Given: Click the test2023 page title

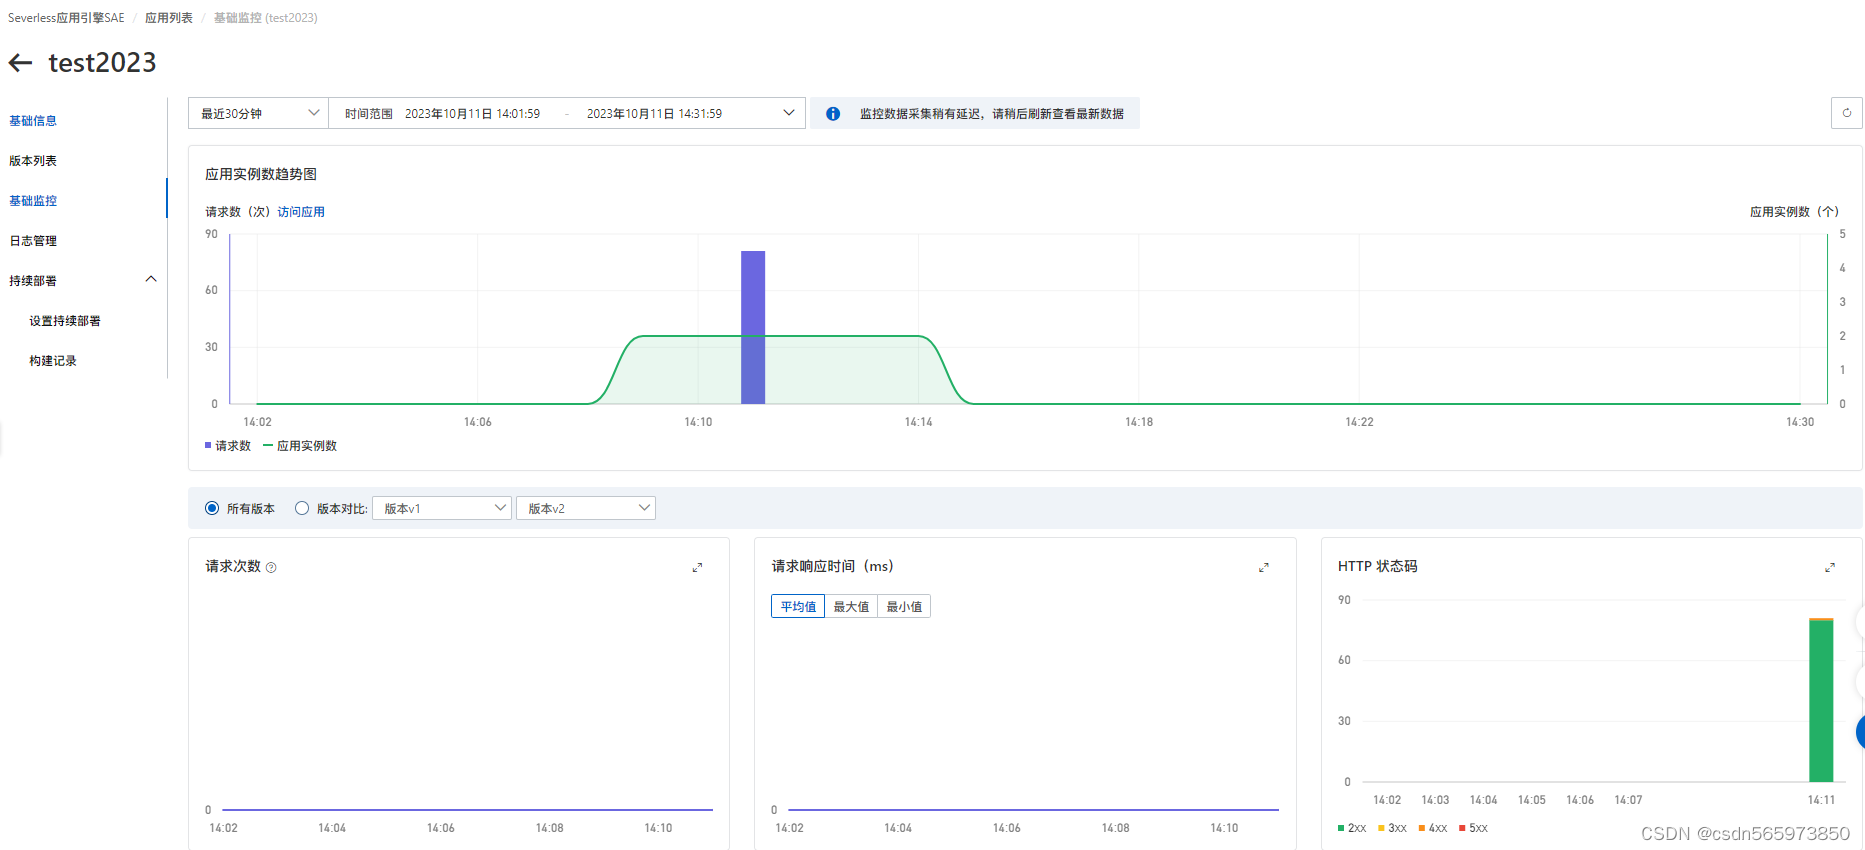Looking at the screenshot, I should pos(102,62).
